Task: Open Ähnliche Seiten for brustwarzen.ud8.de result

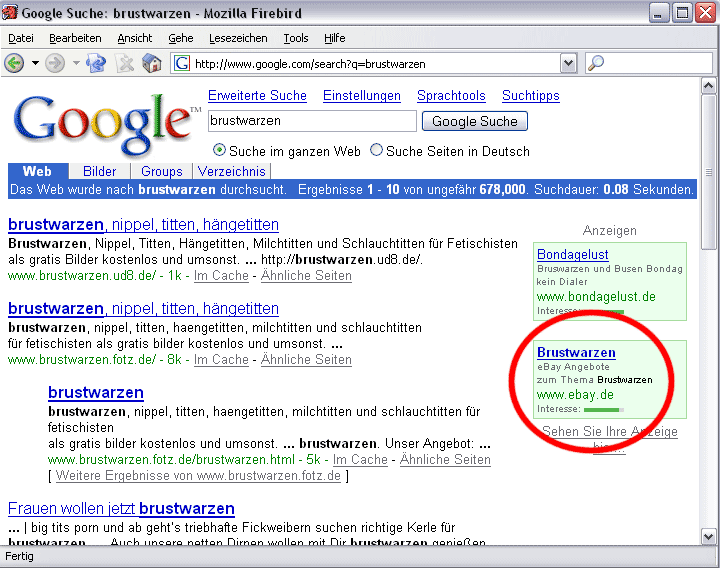Action: (x=306, y=276)
